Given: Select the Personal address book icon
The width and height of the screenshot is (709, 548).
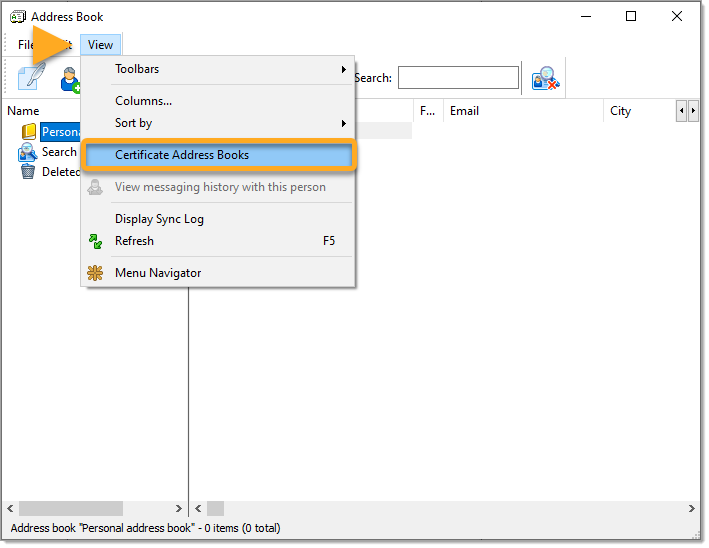Looking at the screenshot, I should coord(28,132).
